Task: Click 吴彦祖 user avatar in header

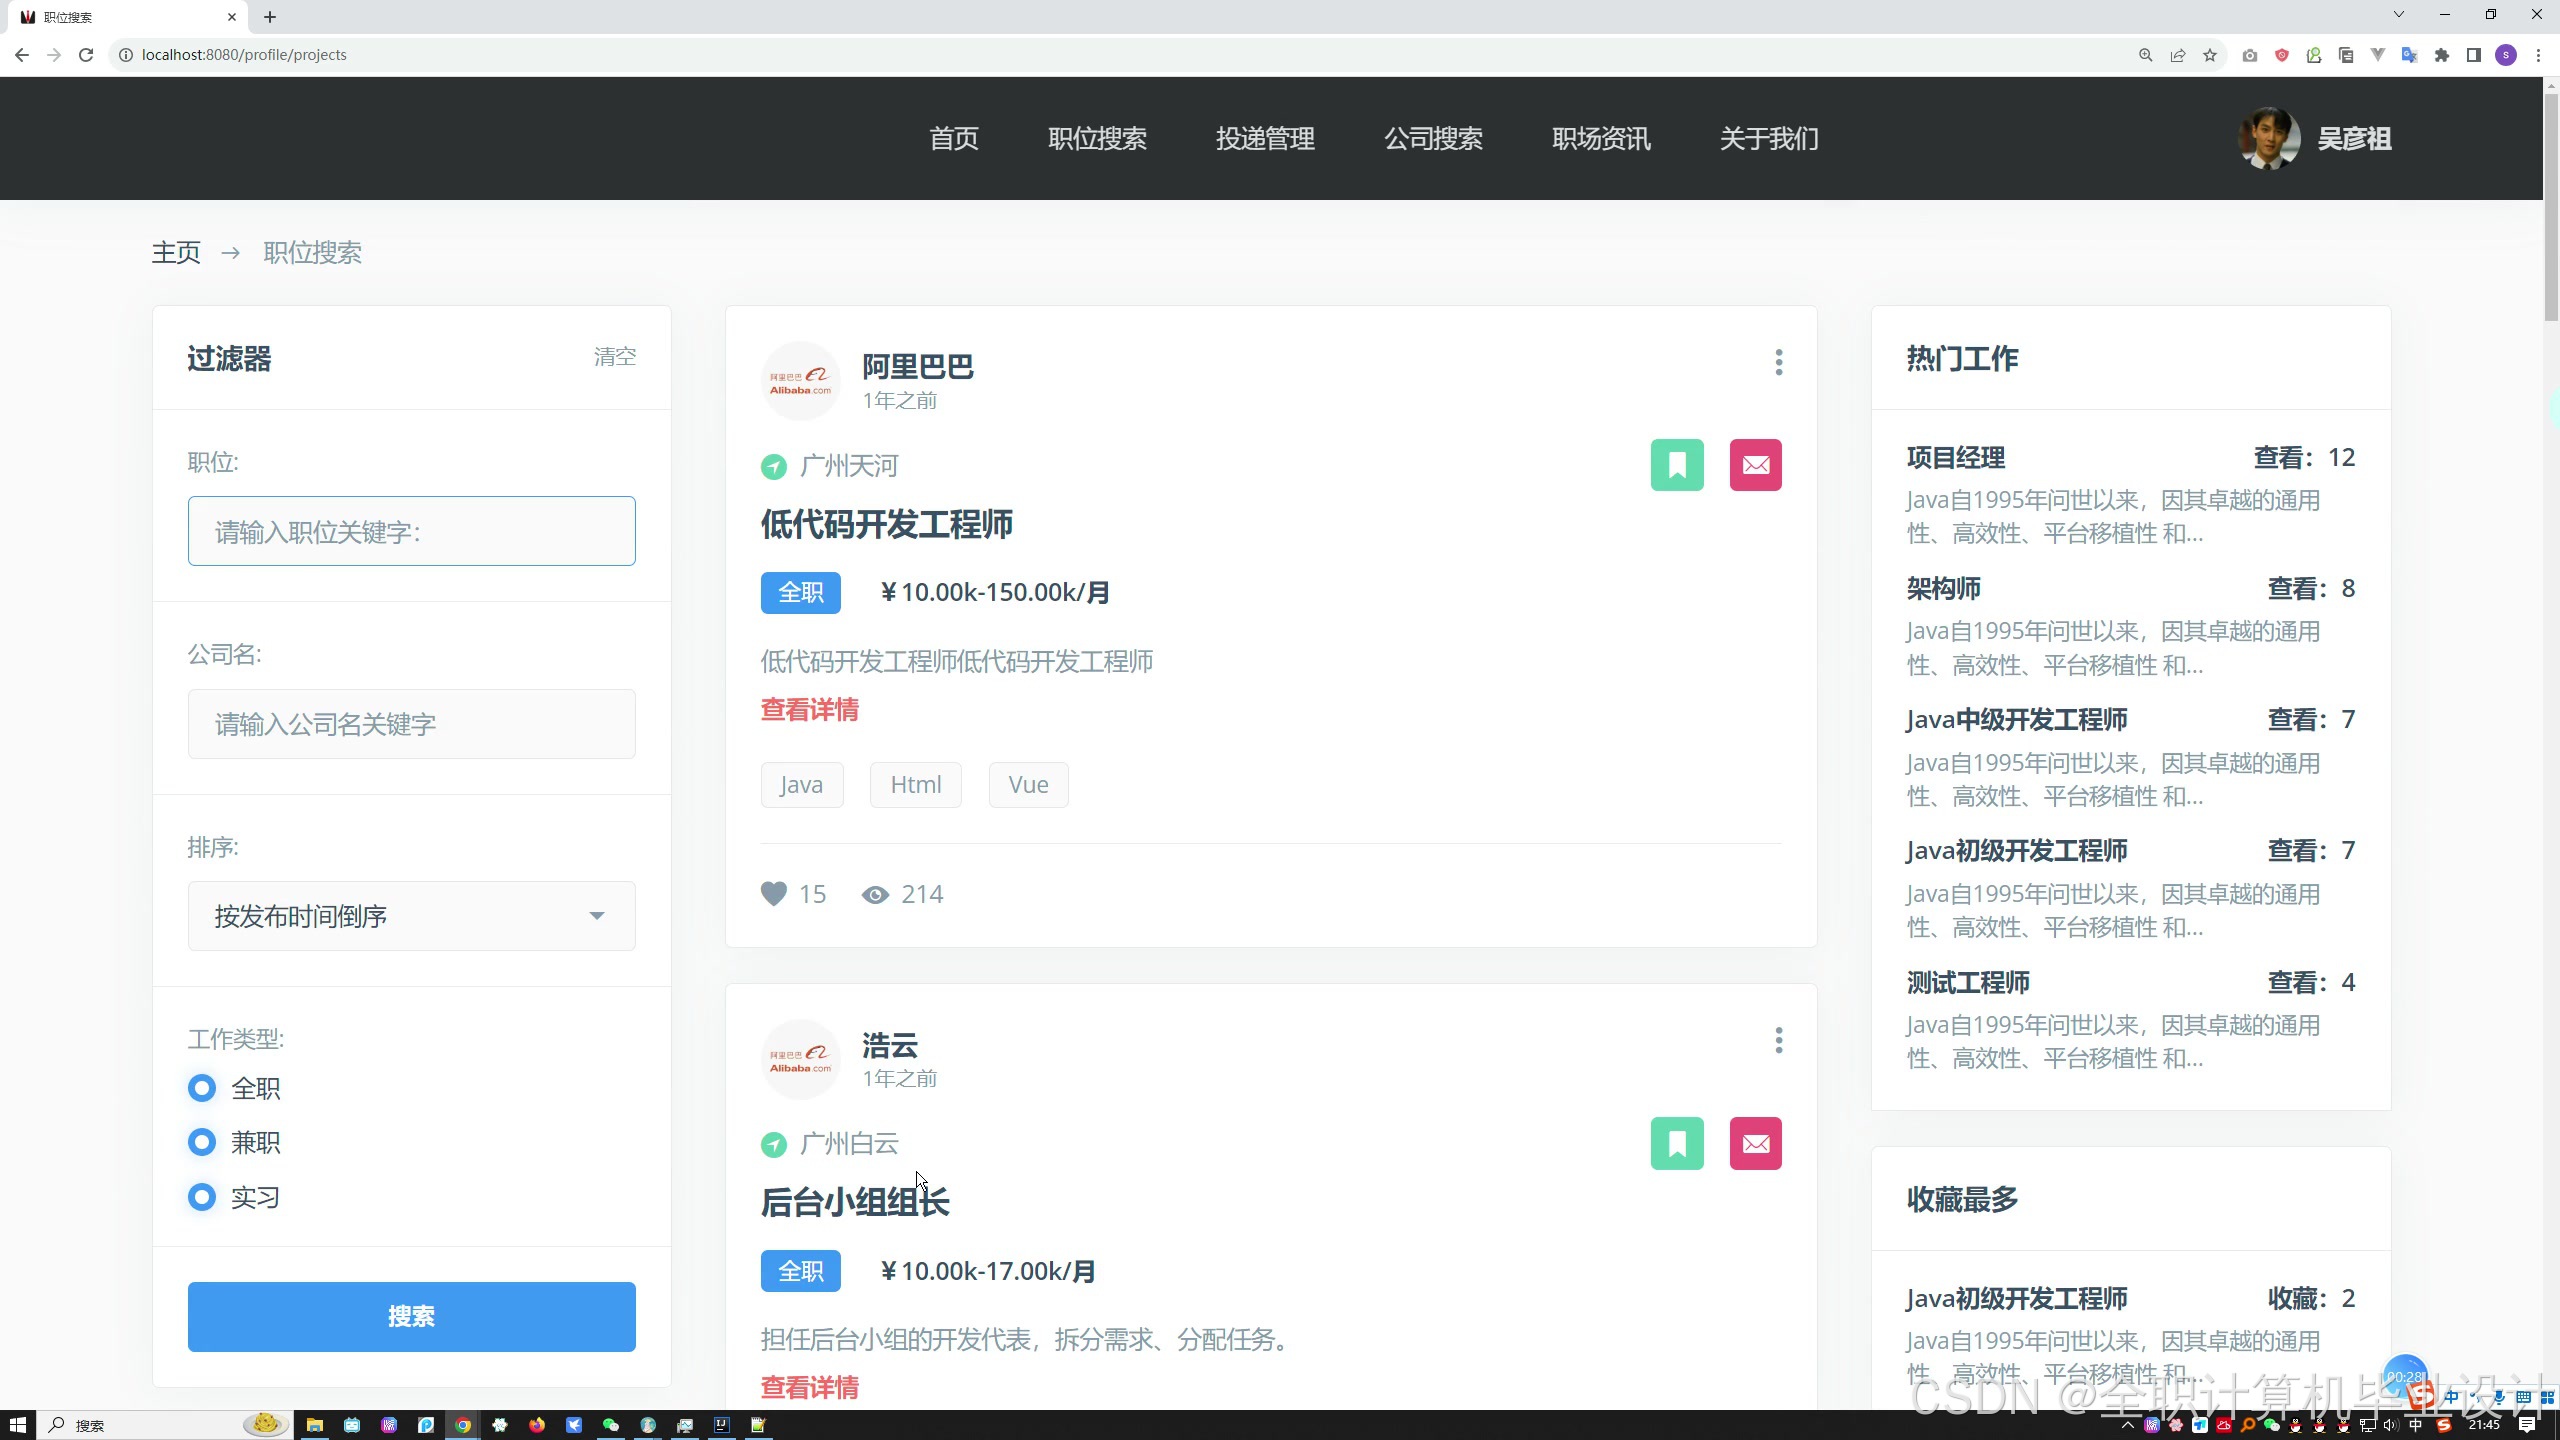Action: (2268, 138)
